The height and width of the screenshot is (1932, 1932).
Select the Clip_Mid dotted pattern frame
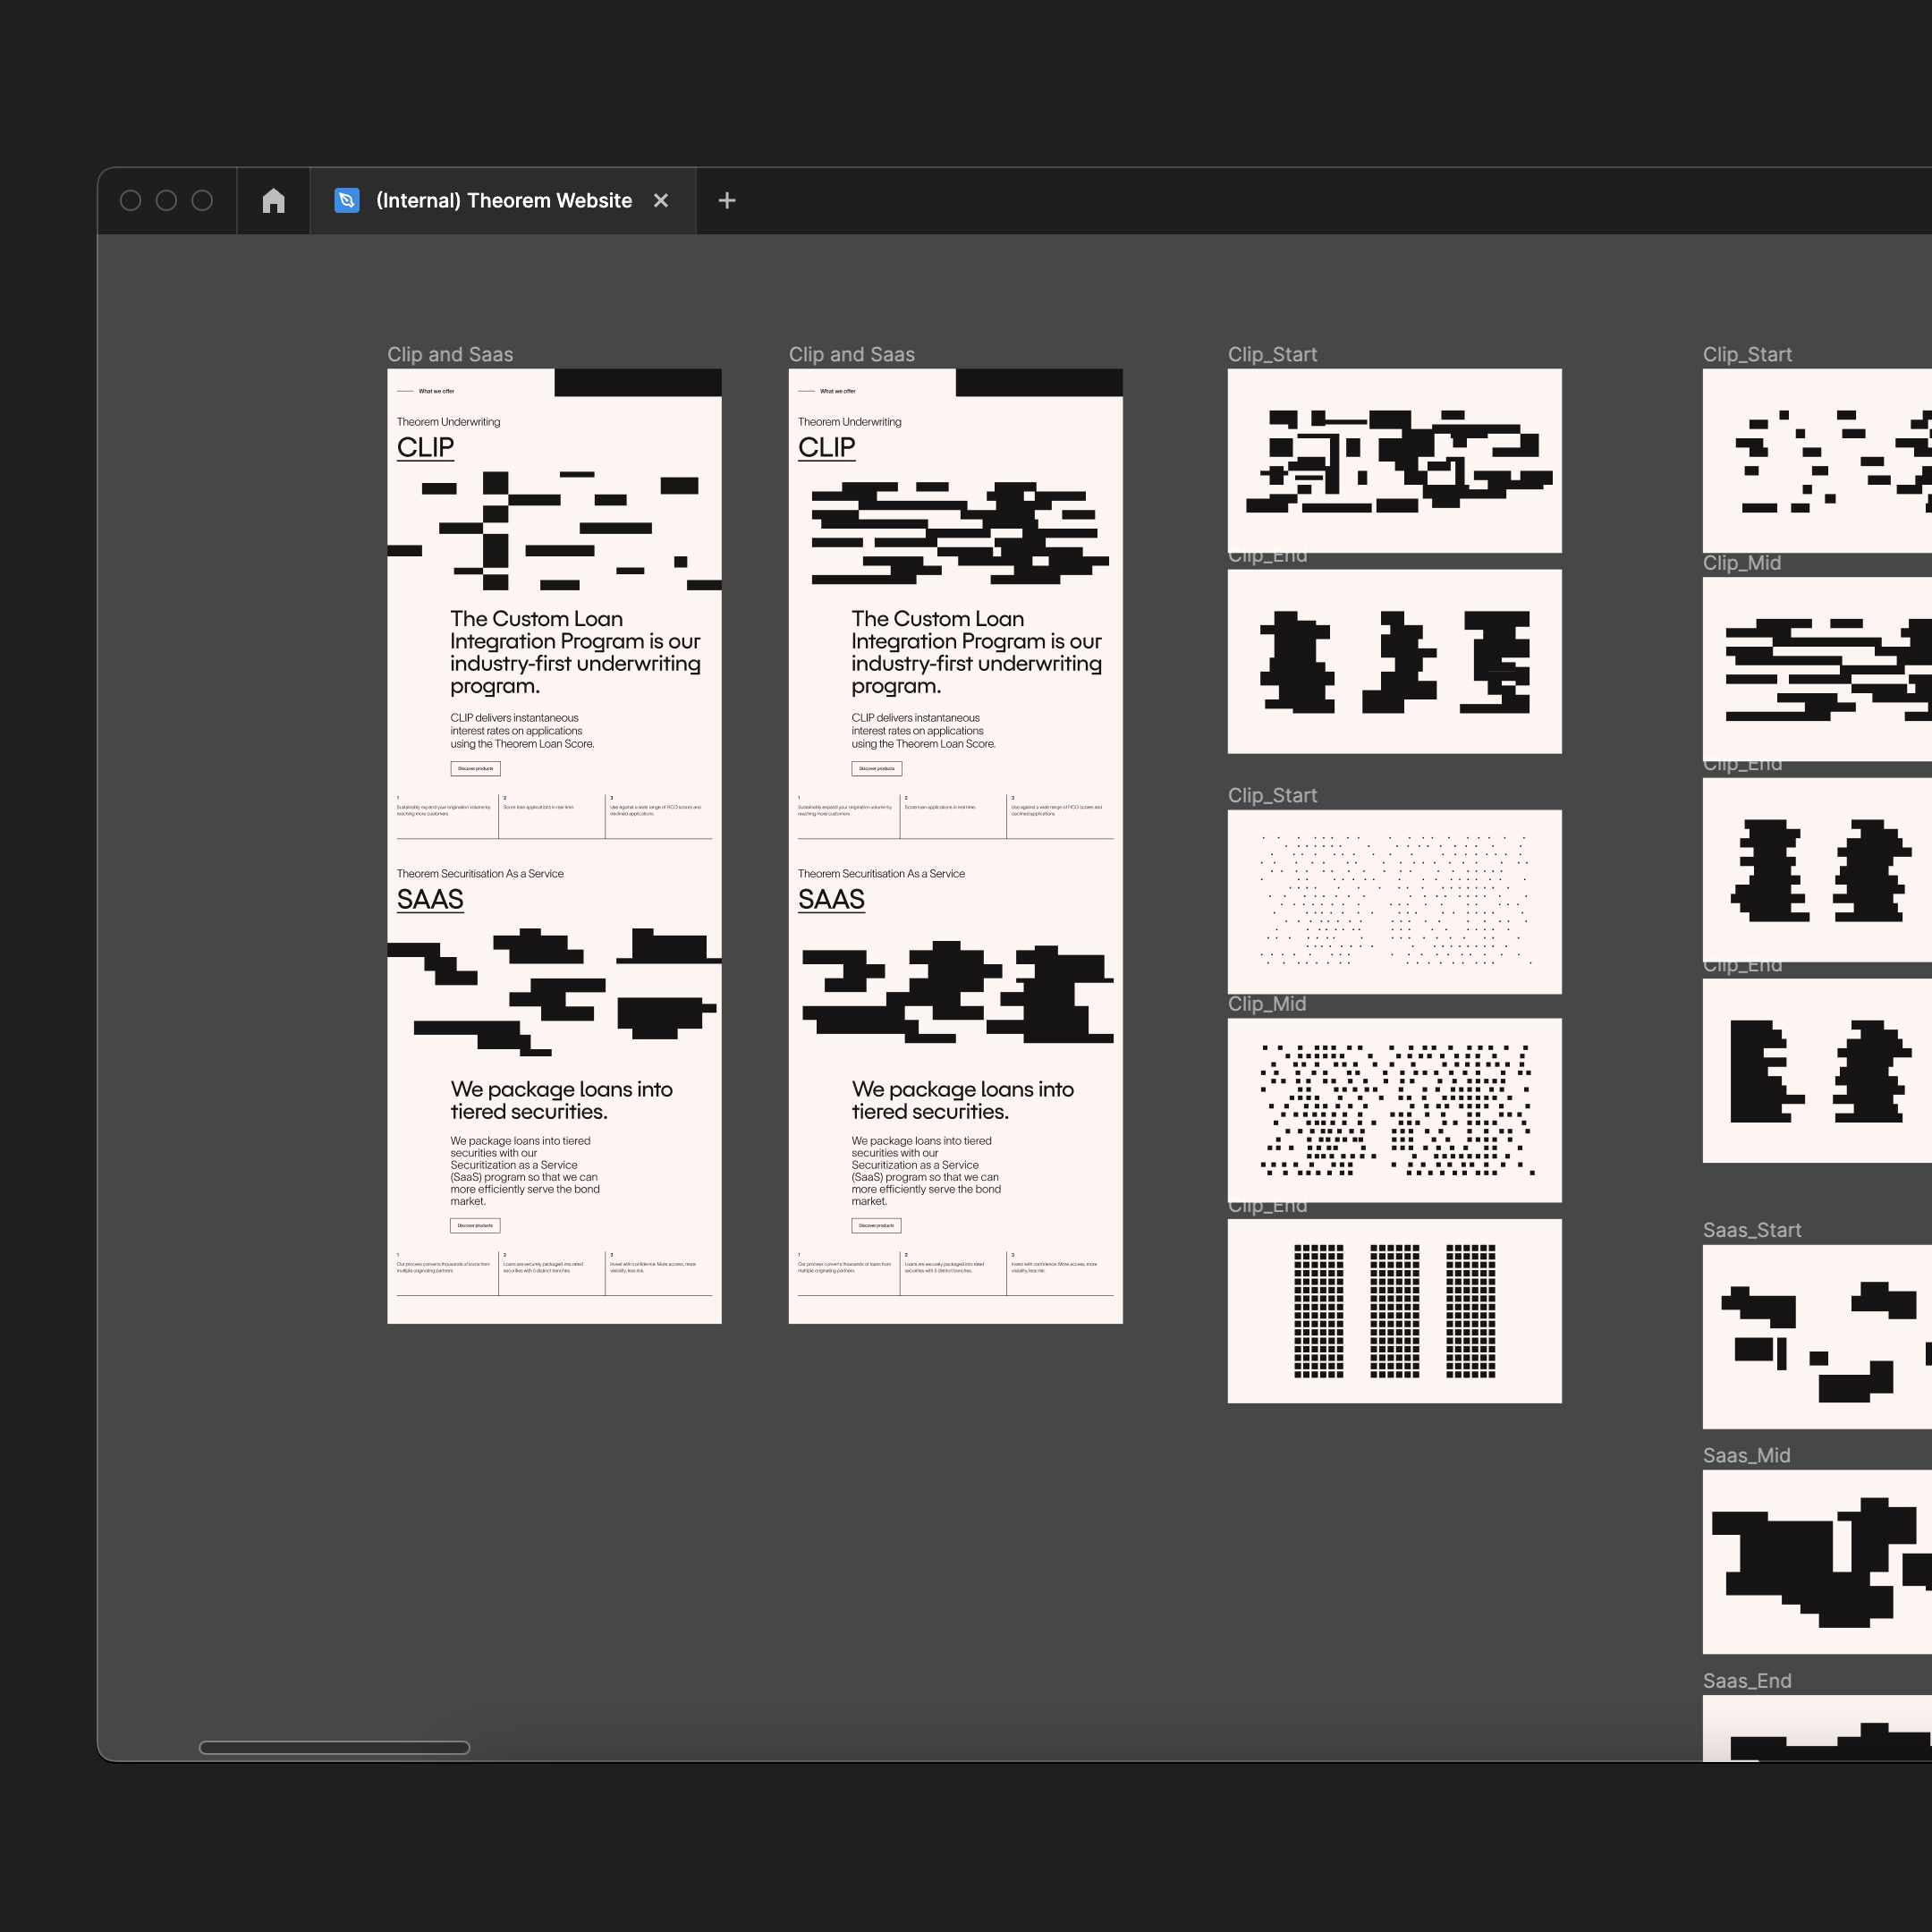pos(1394,1110)
